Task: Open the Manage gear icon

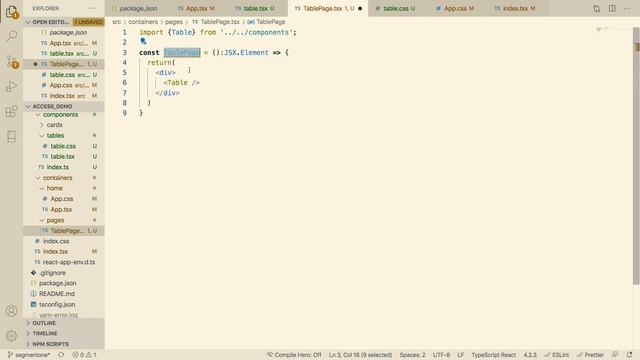Action: (x=11, y=336)
